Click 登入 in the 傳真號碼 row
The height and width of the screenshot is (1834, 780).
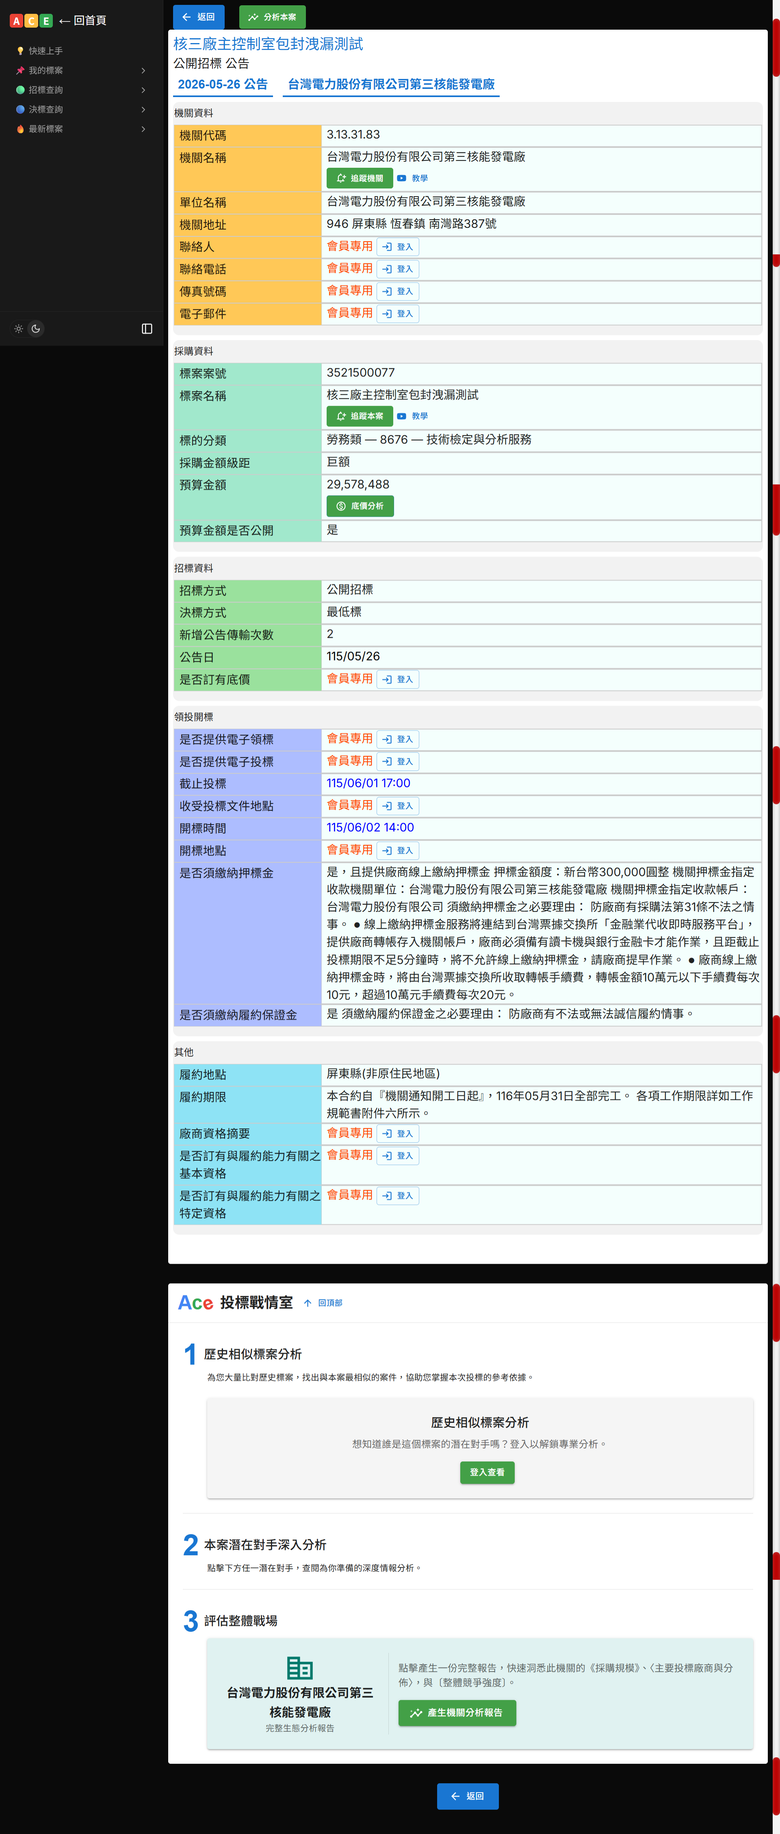coord(398,291)
